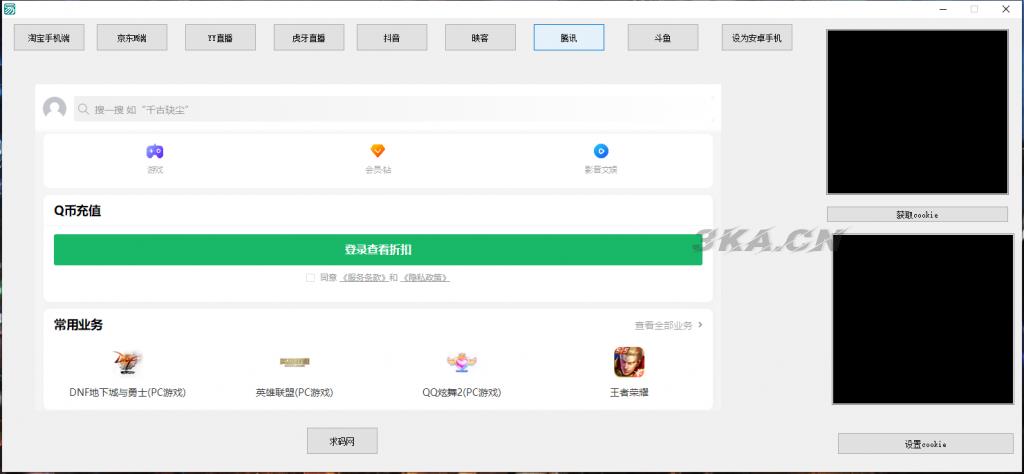1024x474 pixels.
Task: Click 英雄联盟(PC游戏) label
Action: click(x=295, y=392)
